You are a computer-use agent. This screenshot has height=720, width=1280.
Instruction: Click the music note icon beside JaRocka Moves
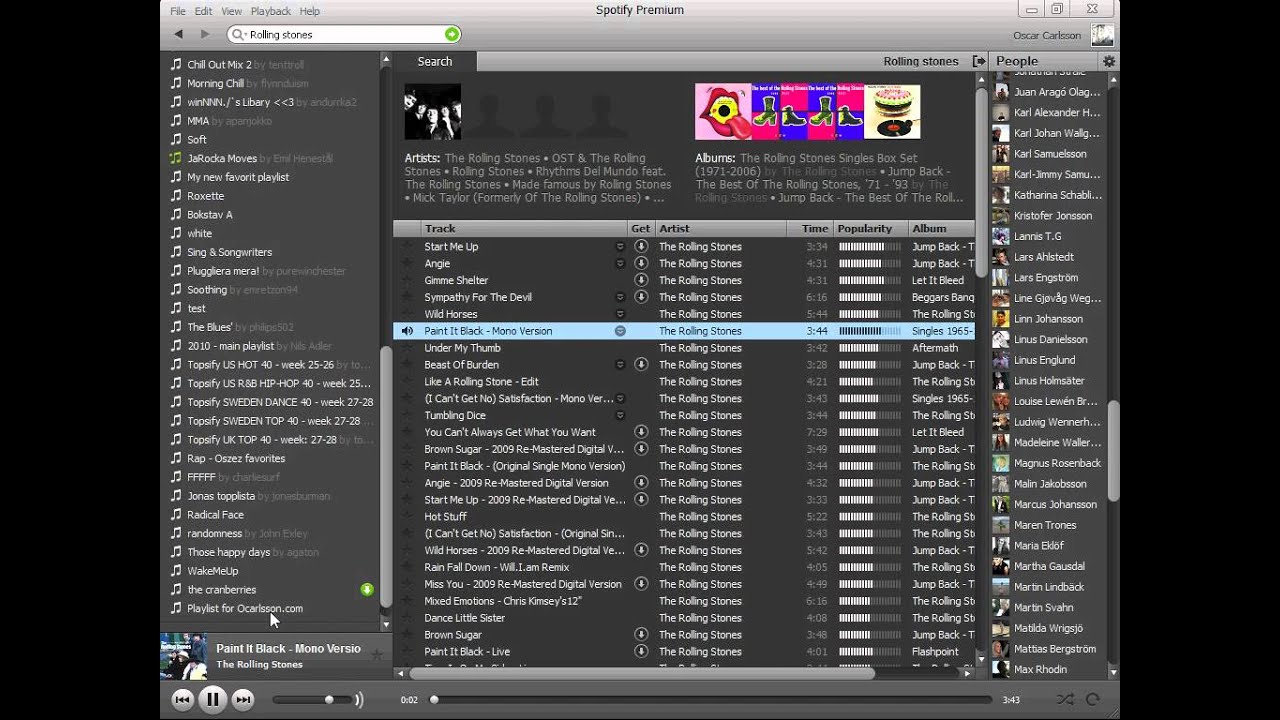[176, 158]
